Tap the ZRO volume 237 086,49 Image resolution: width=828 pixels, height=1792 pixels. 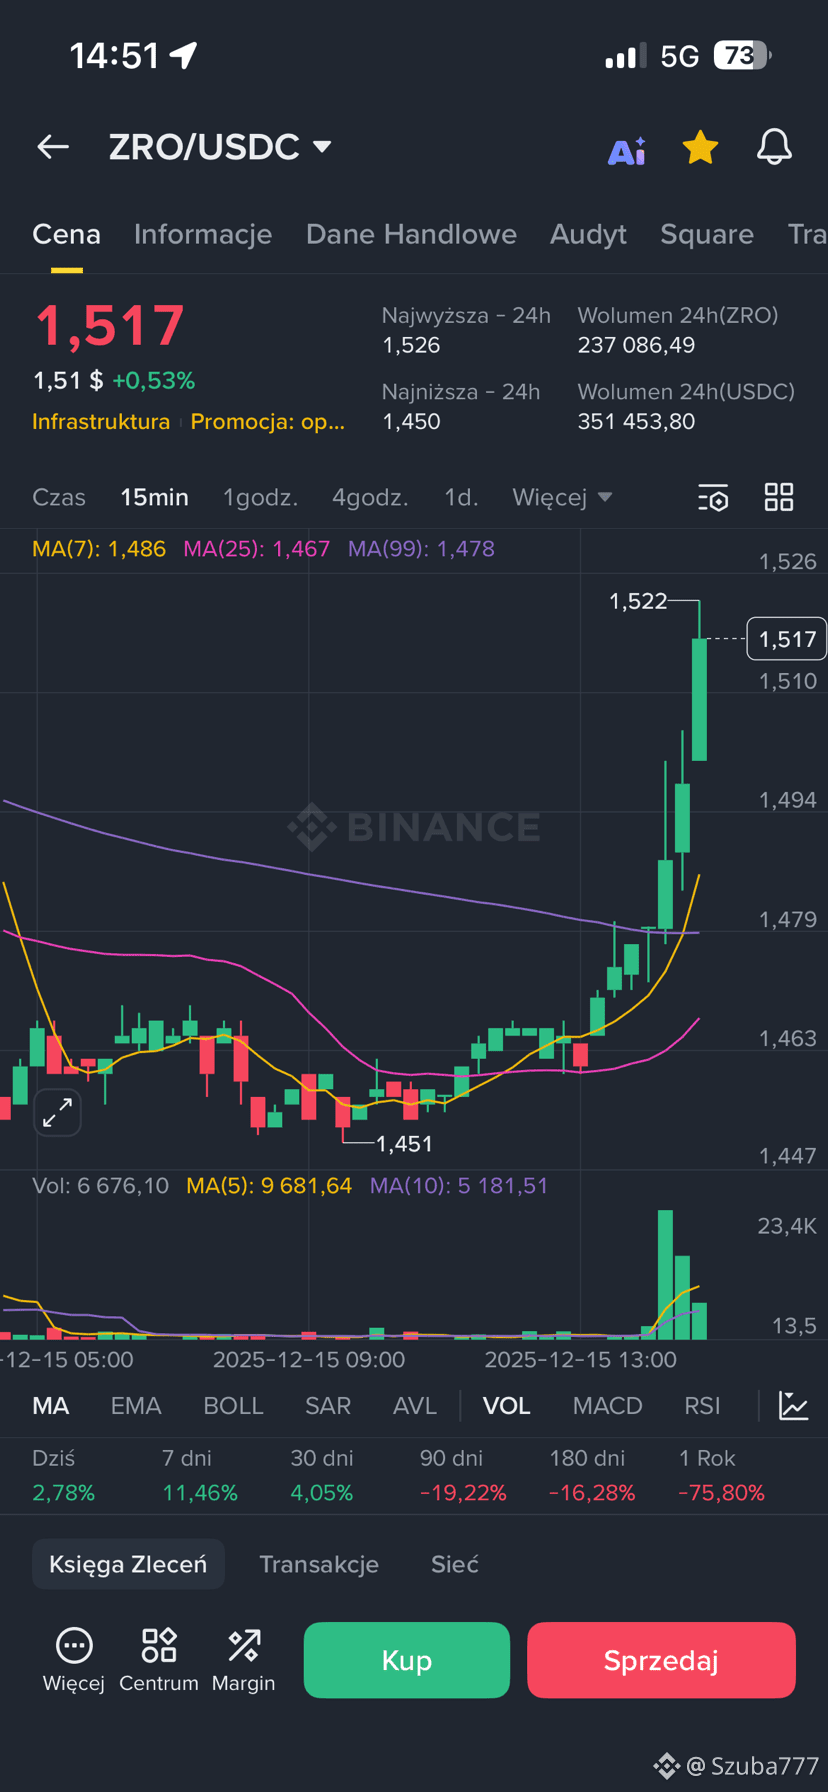pyautogui.click(x=636, y=345)
